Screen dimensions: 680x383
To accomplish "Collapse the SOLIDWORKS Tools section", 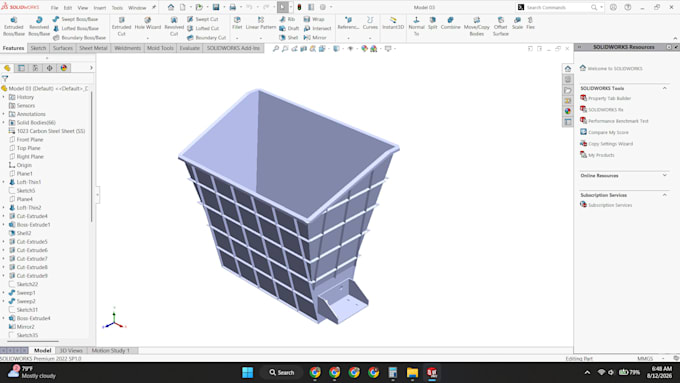I will point(664,88).
